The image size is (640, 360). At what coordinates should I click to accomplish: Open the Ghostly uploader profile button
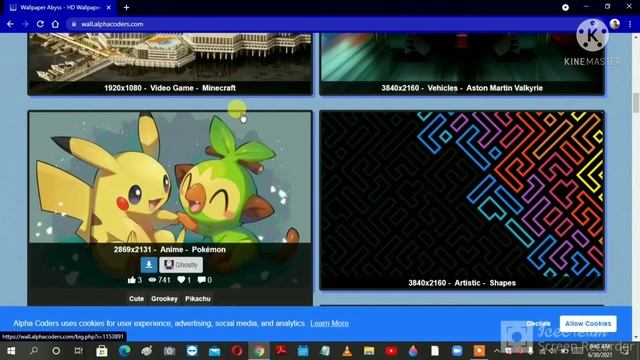(181, 265)
